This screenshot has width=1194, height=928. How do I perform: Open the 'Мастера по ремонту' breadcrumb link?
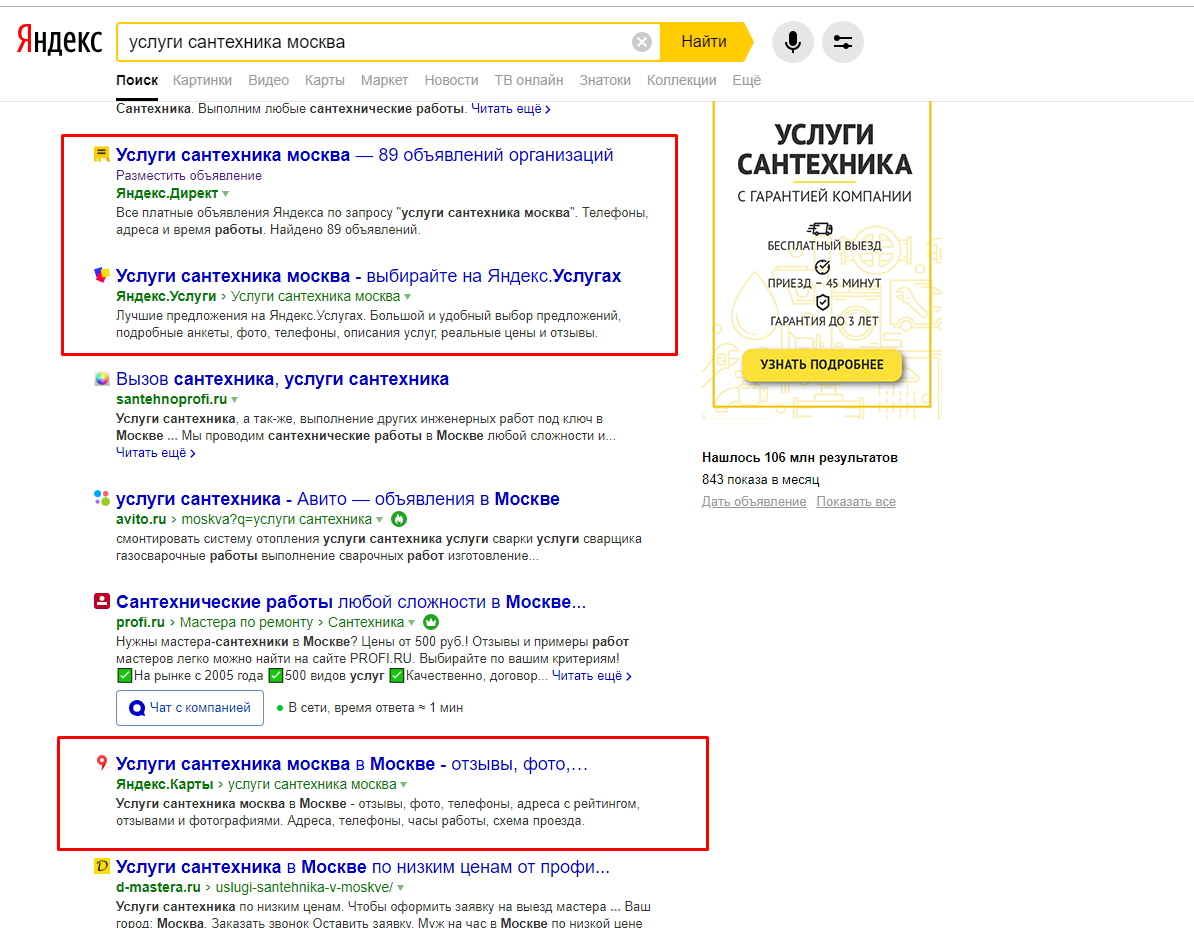pyautogui.click(x=246, y=622)
